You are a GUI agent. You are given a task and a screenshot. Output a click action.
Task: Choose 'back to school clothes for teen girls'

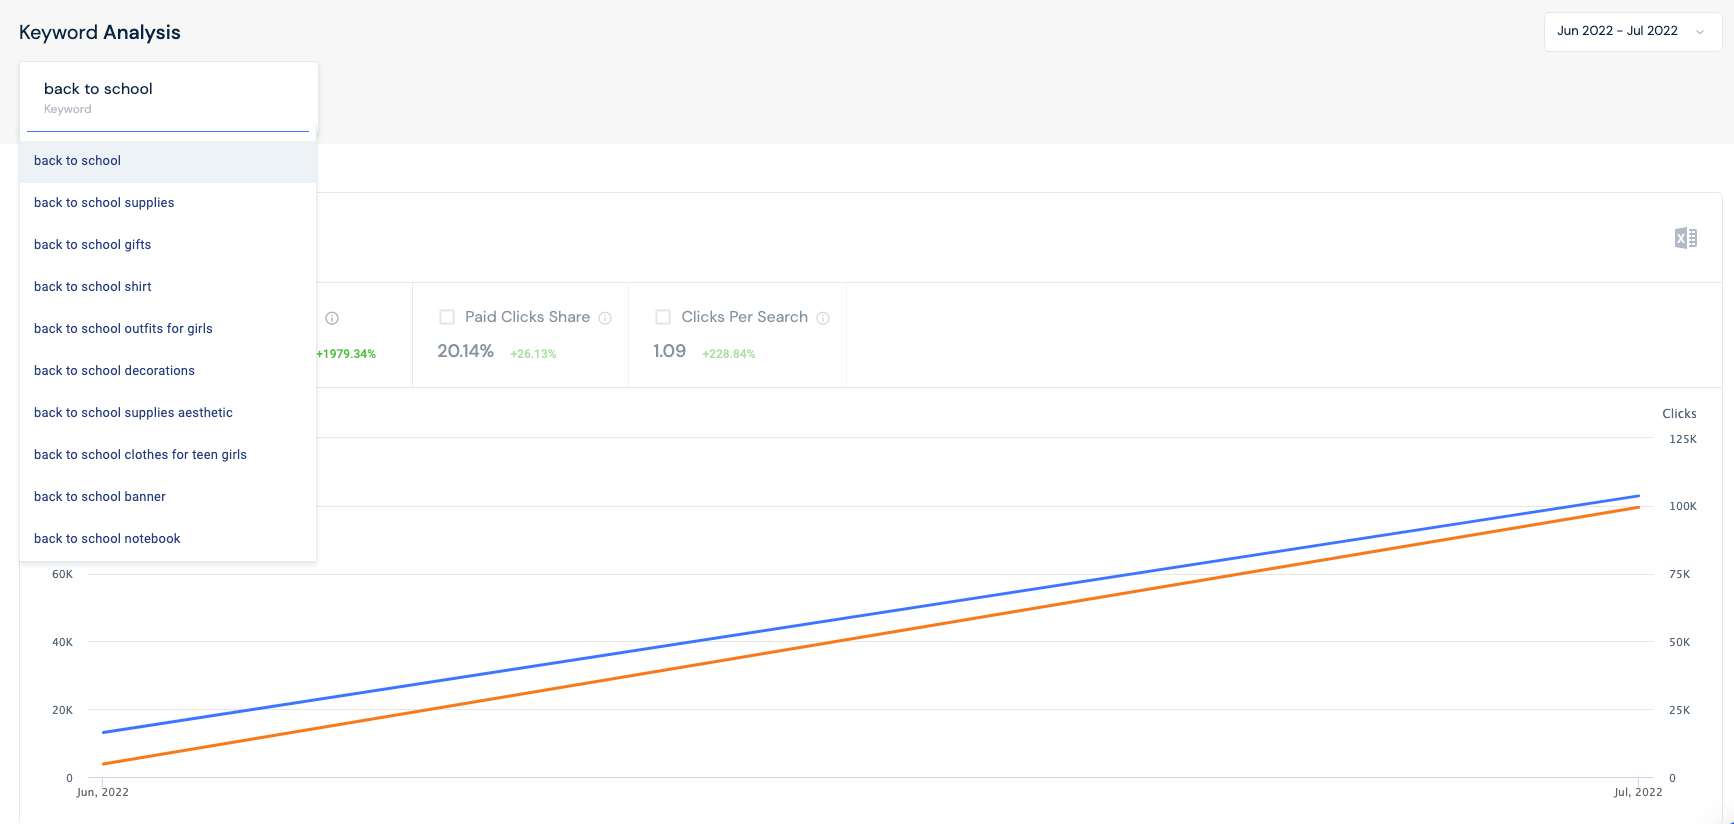click(x=140, y=455)
